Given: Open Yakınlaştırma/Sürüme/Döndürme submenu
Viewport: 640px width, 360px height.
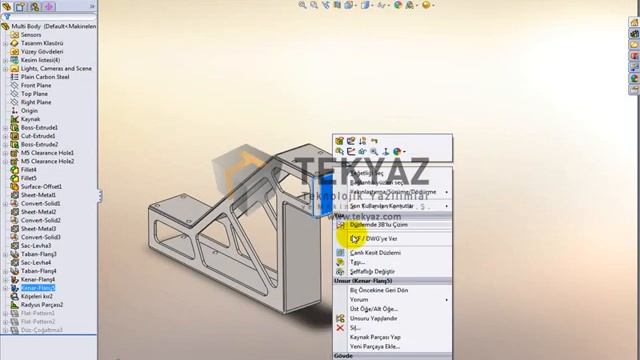Looking at the screenshot, I should [392, 192].
